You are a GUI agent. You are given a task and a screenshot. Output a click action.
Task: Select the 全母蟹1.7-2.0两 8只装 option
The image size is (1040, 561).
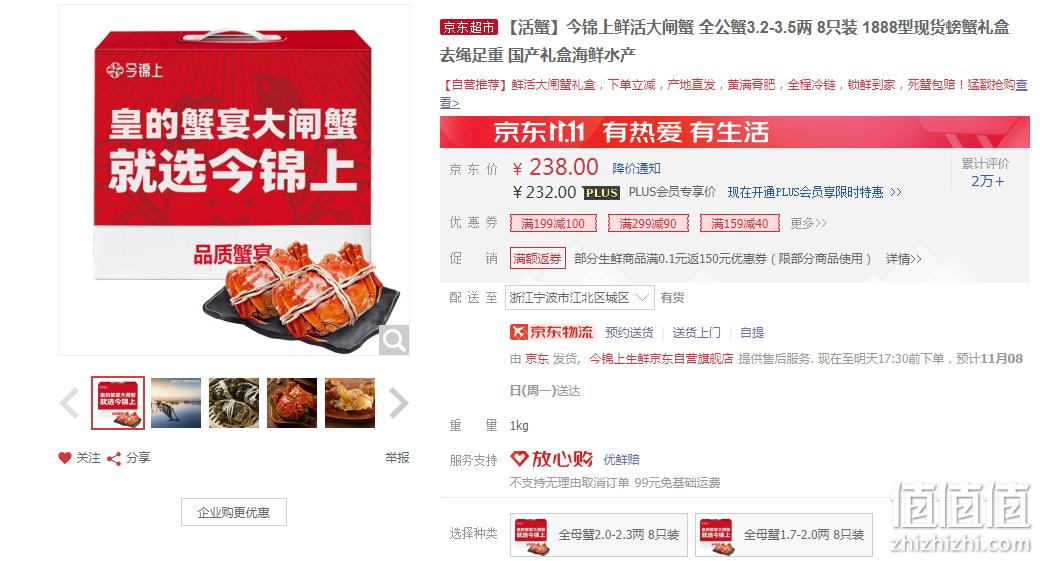point(784,534)
